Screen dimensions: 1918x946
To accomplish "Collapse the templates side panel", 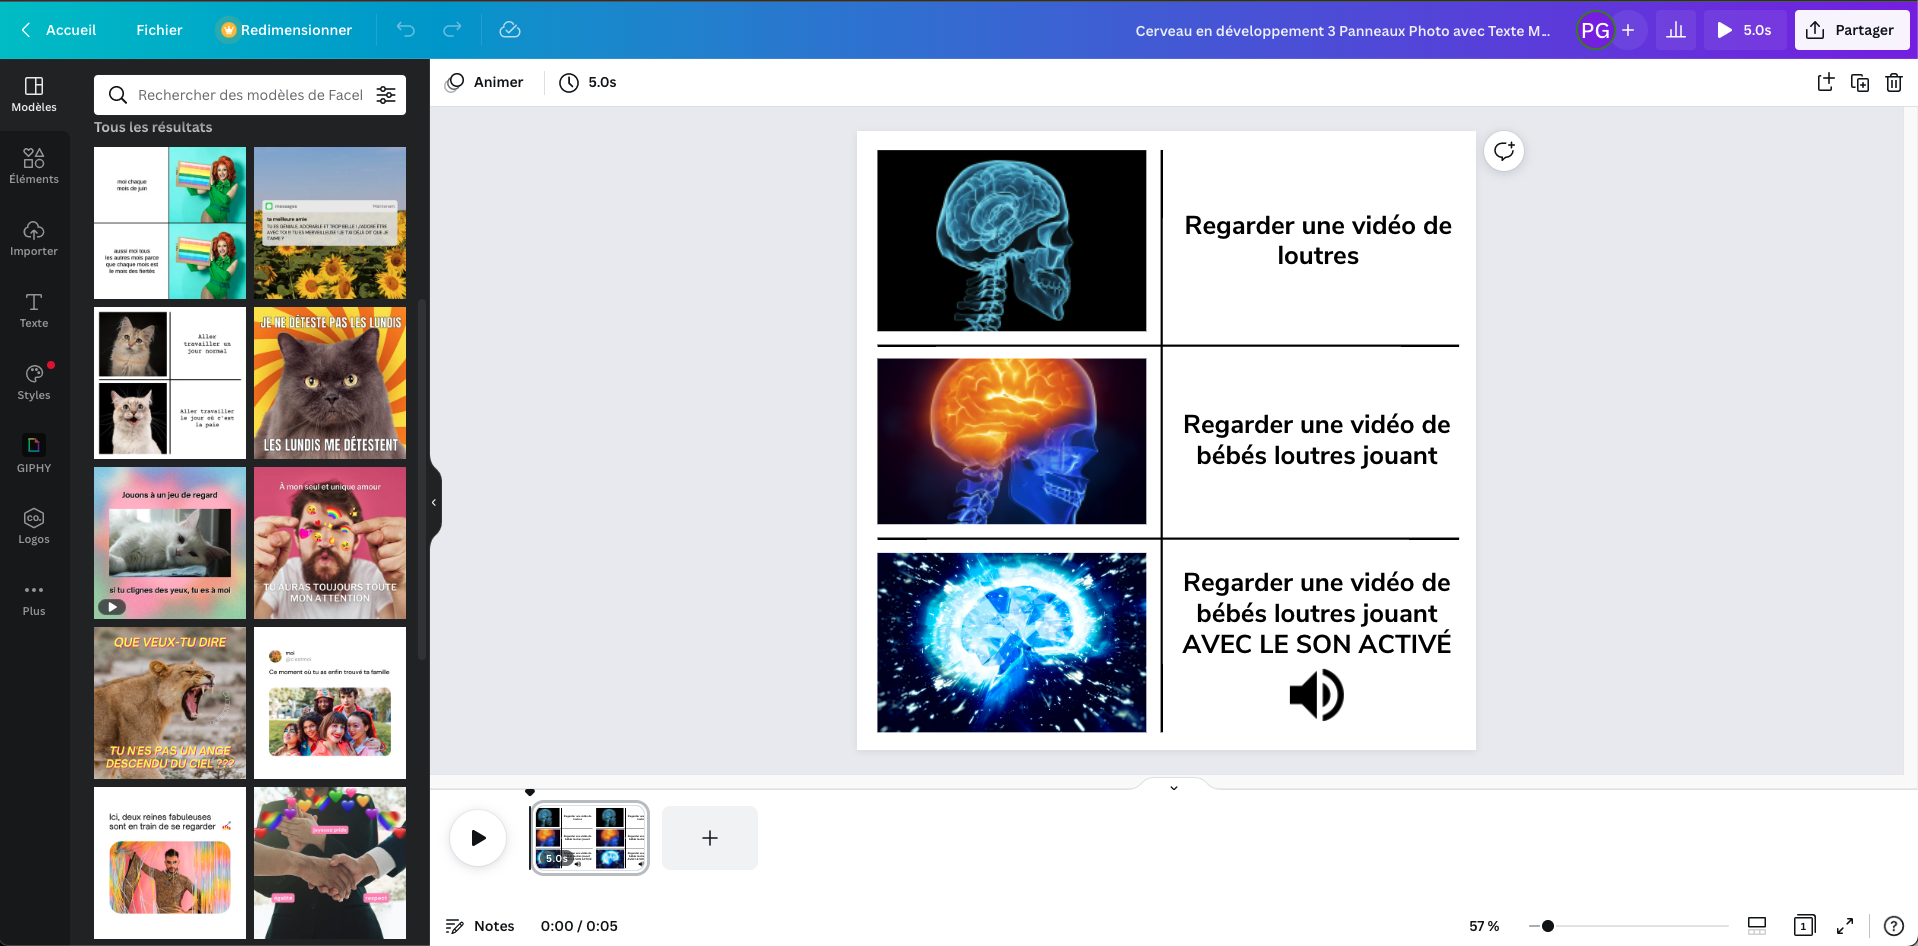I will pyautogui.click(x=433, y=502).
